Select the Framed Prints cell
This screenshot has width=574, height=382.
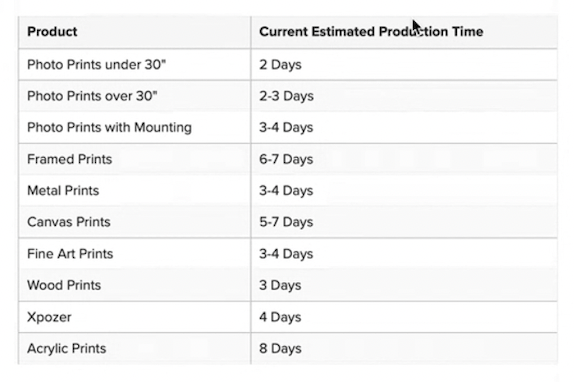coord(135,159)
